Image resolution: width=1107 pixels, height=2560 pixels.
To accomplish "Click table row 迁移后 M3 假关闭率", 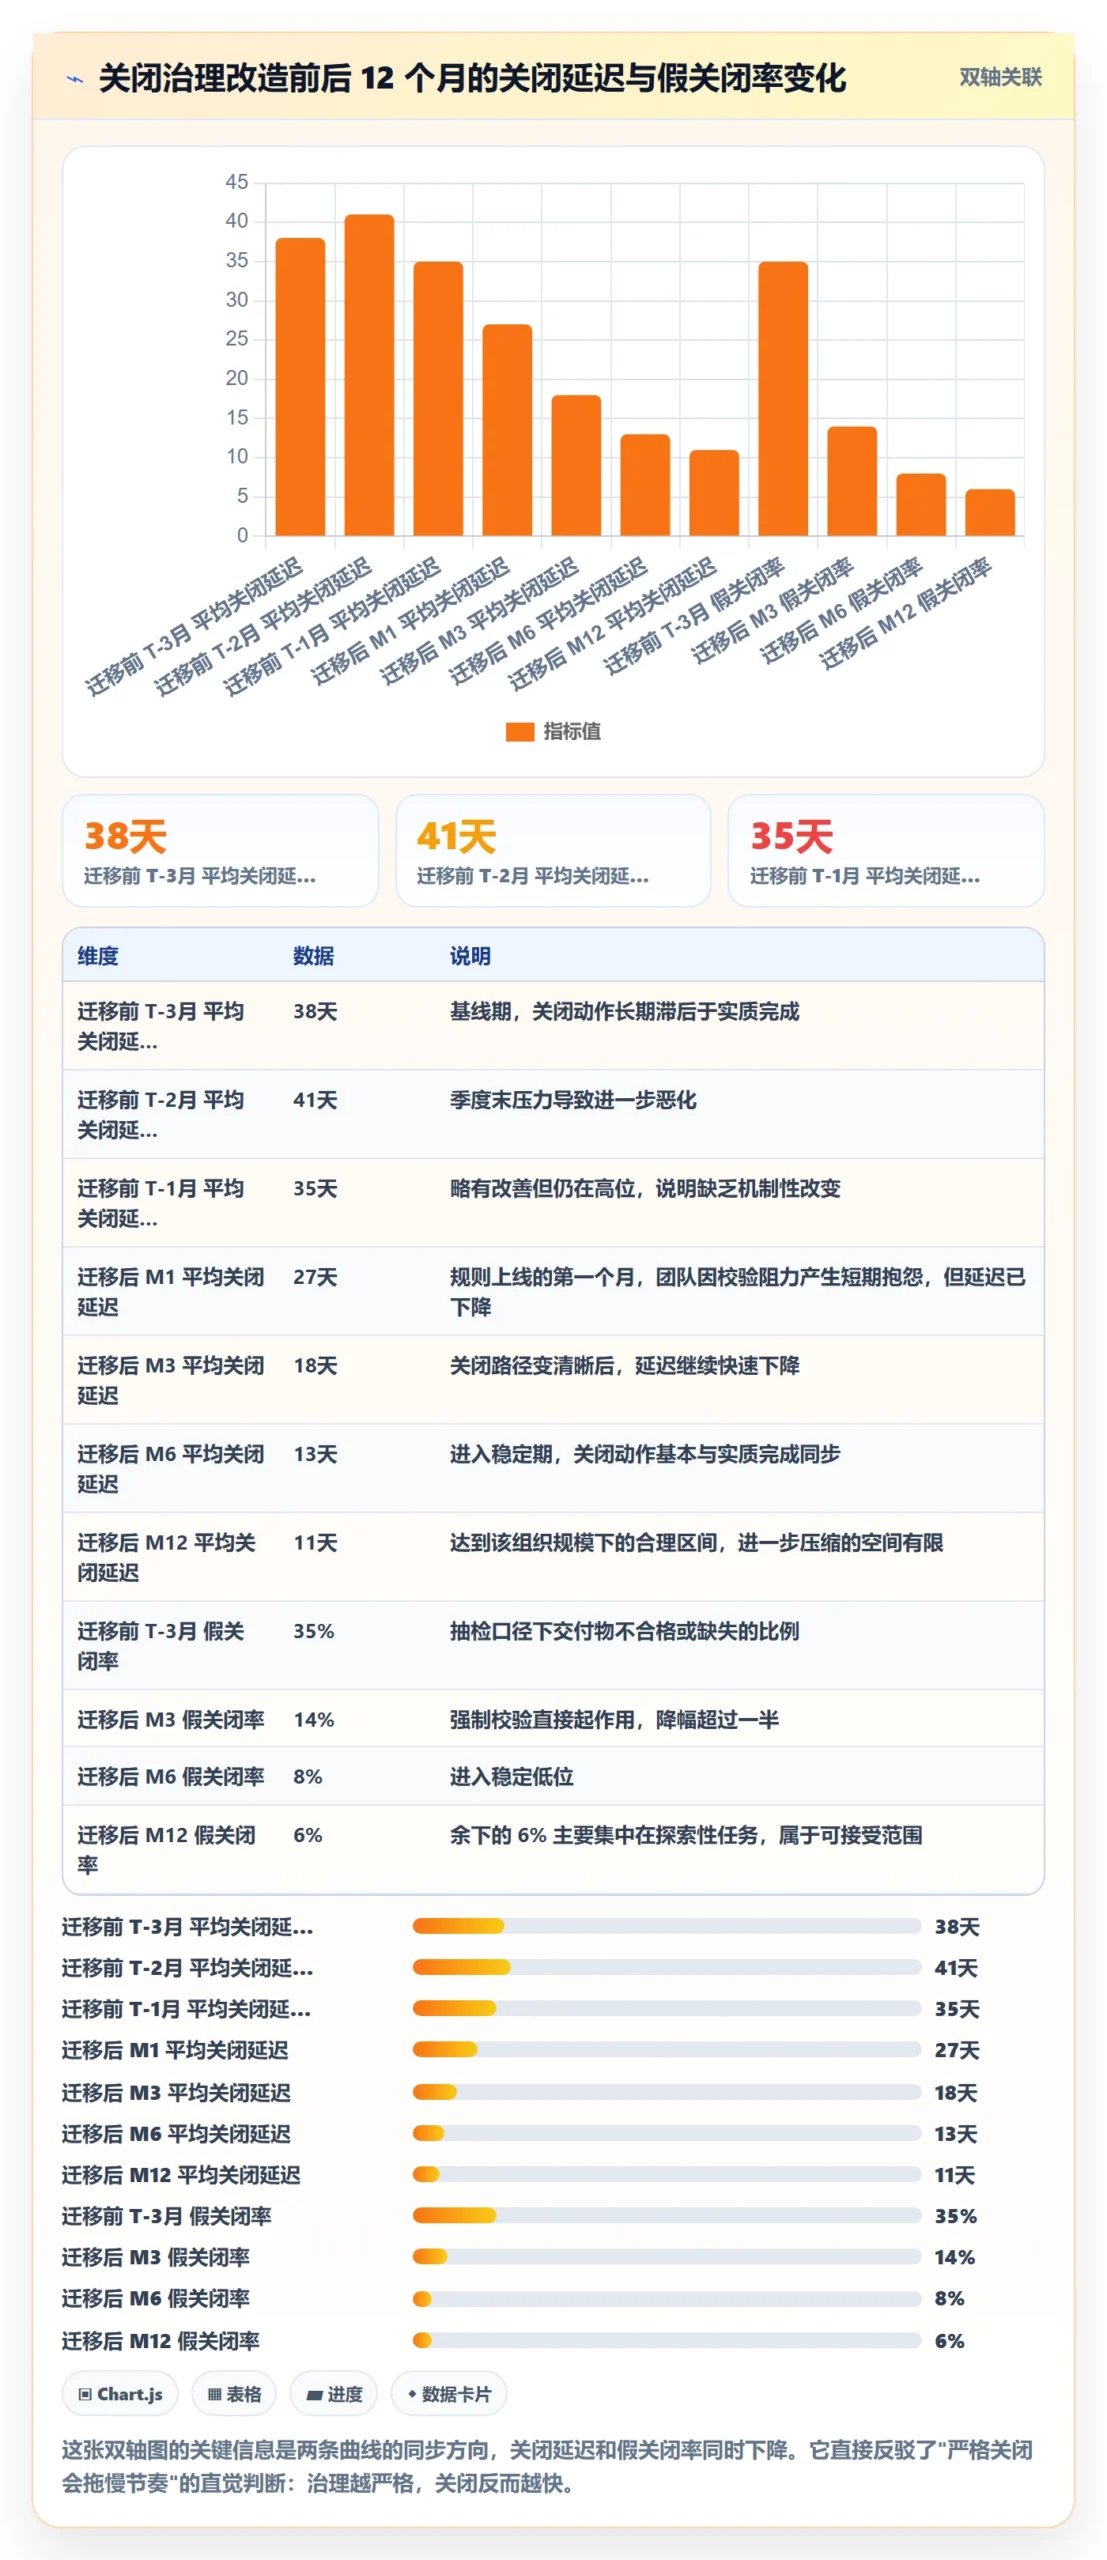I will point(553,1719).
